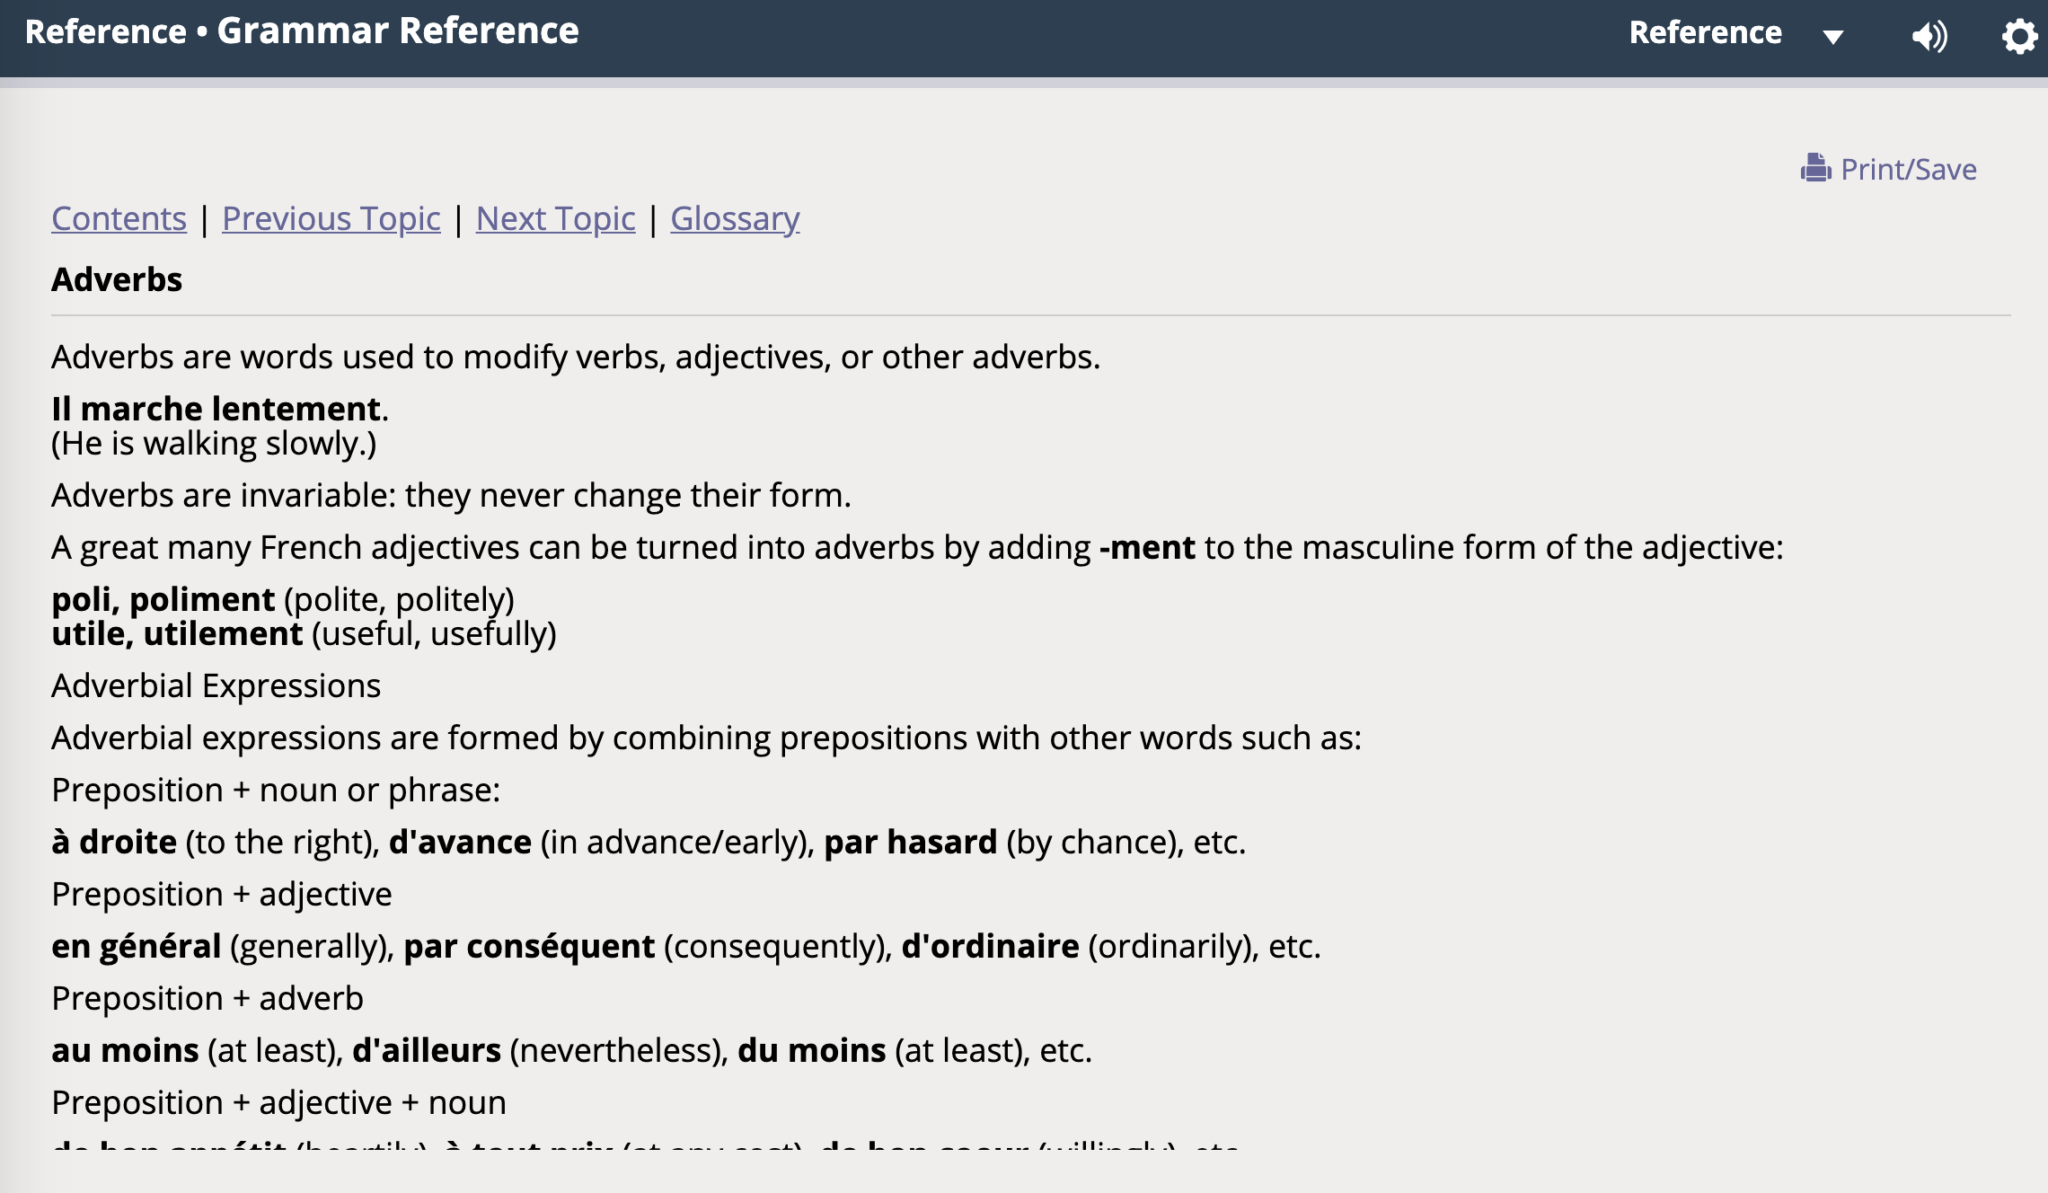Click the Print/Save text

click(x=1908, y=169)
